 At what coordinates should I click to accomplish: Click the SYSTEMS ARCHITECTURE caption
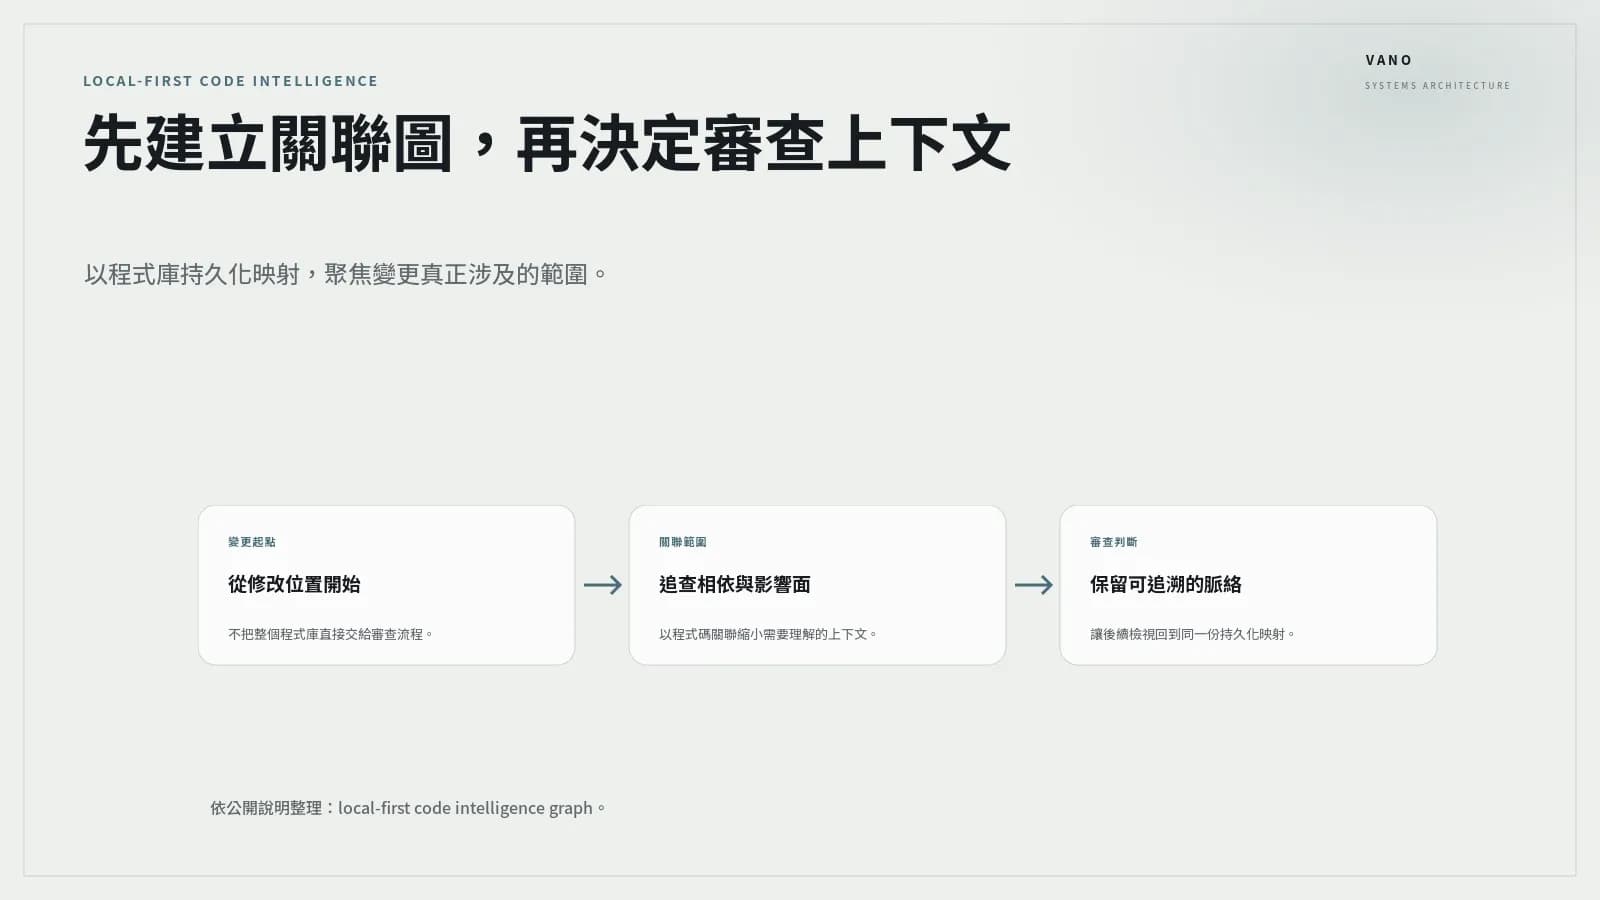[x=1437, y=86]
